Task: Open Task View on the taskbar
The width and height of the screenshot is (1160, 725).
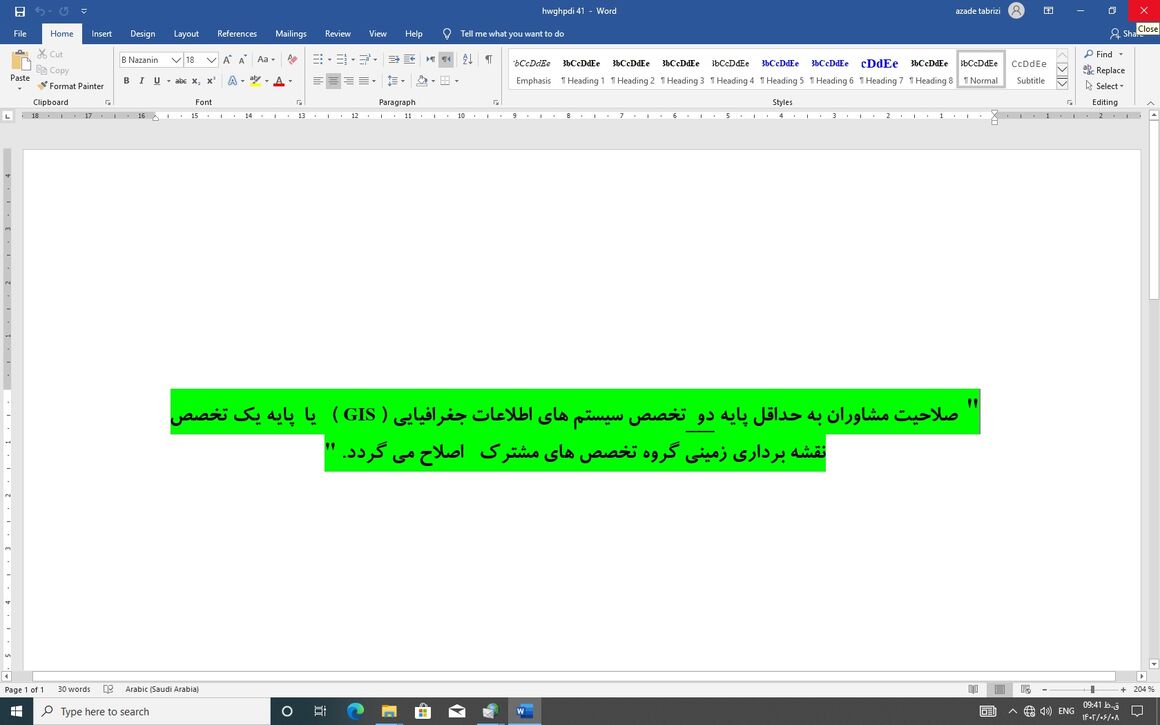Action: coord(320,712)
